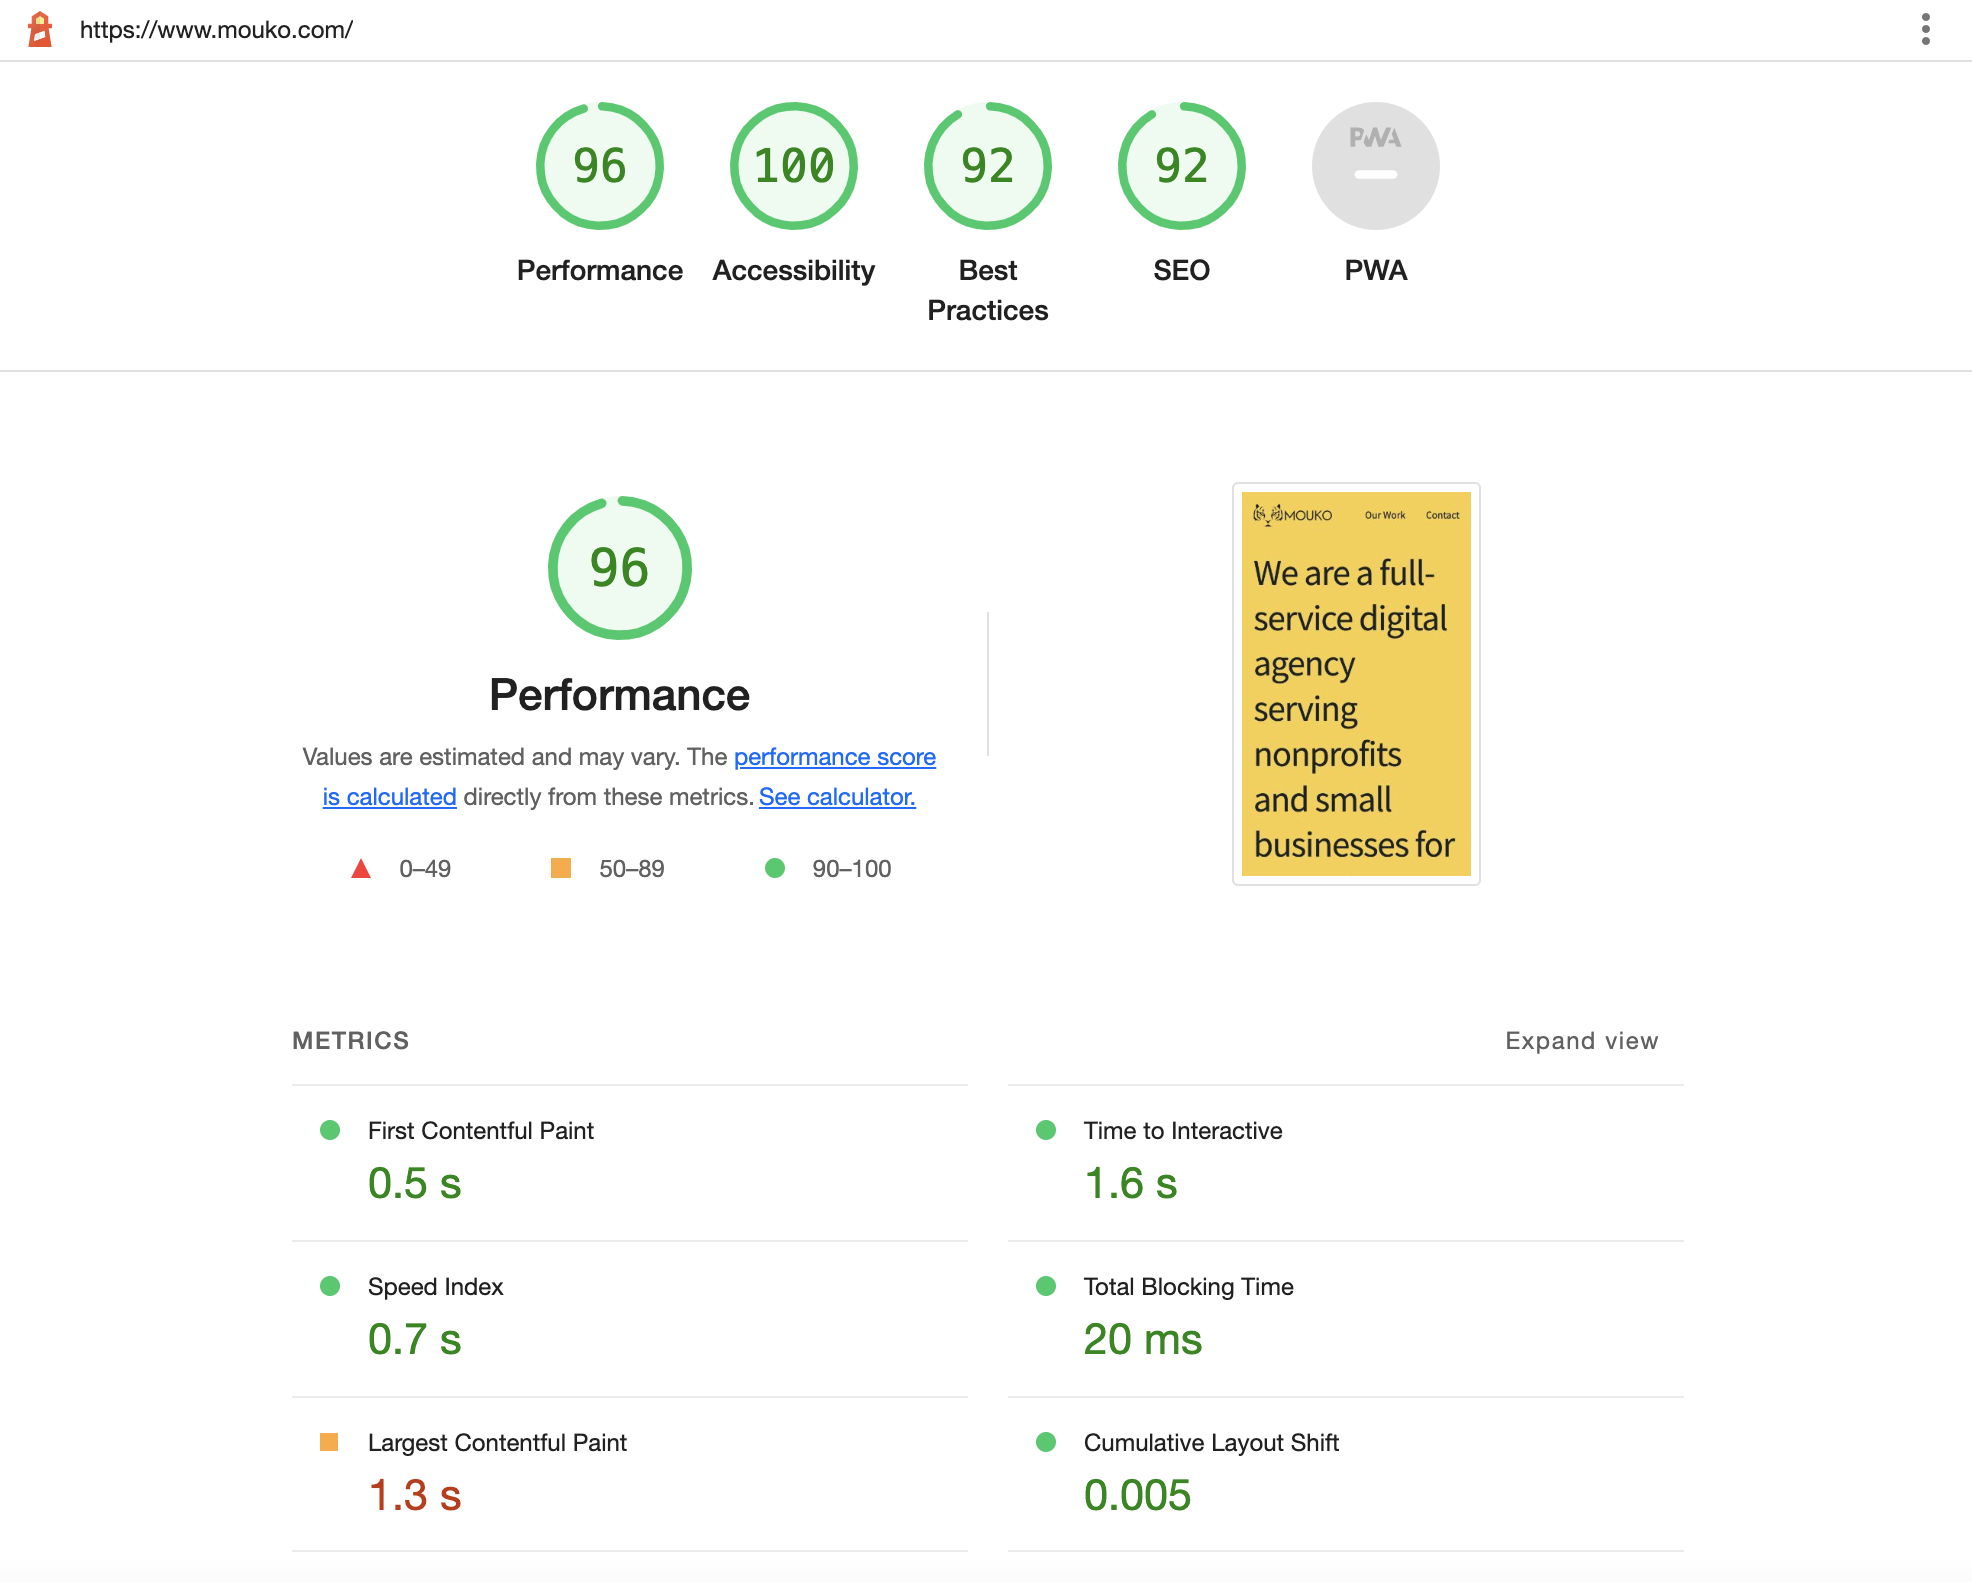
Task: Click the Best Practices score circle icon
Action: click(986, 165)
